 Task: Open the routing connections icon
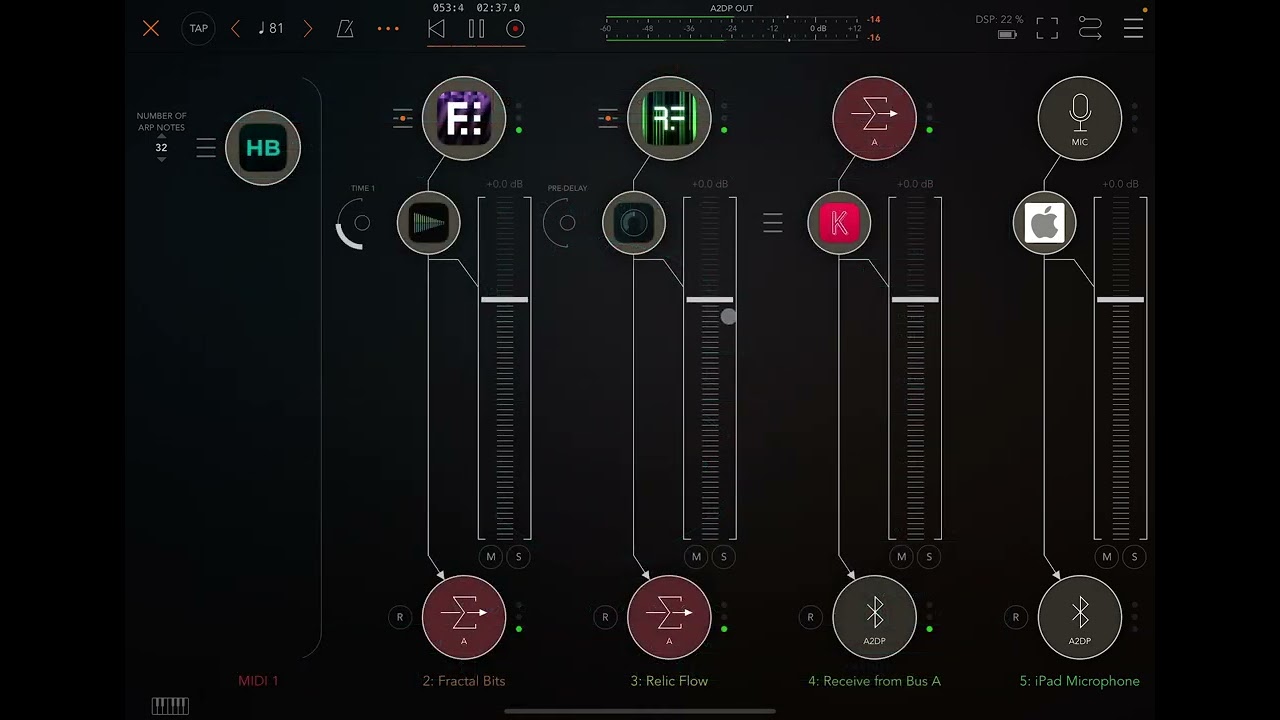(1090, 28)
